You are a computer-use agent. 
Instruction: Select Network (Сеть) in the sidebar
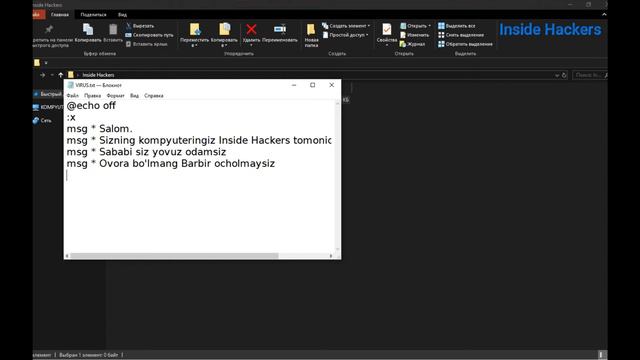42,120
